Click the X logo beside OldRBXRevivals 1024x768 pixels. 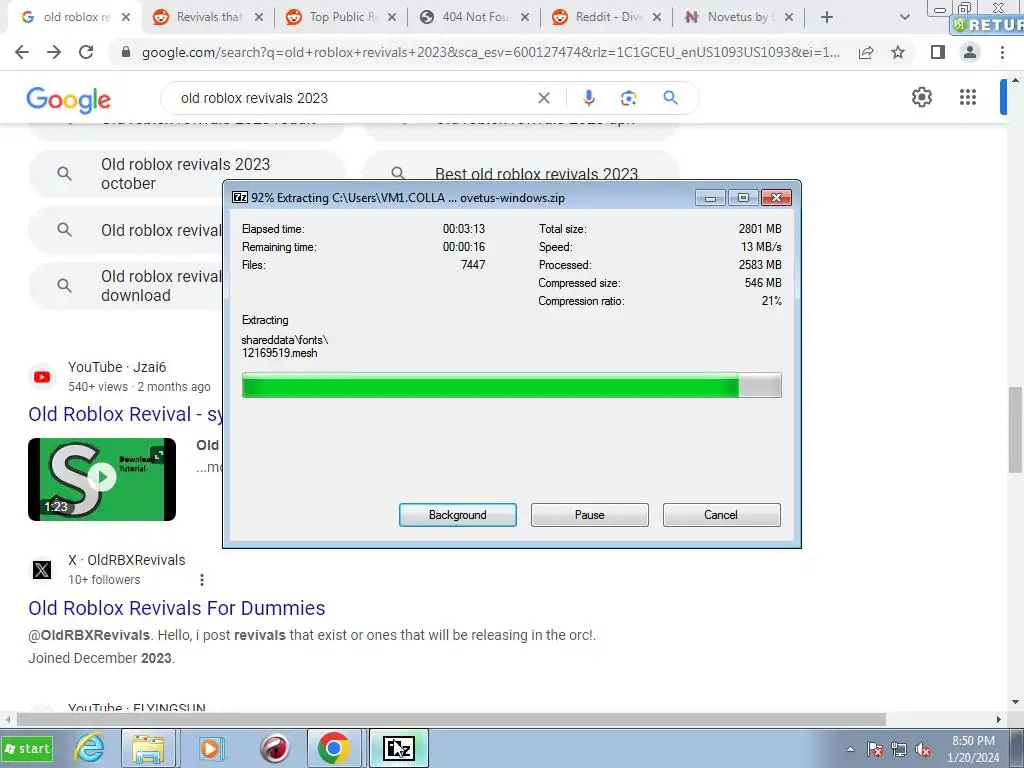[x=42, y=569]
